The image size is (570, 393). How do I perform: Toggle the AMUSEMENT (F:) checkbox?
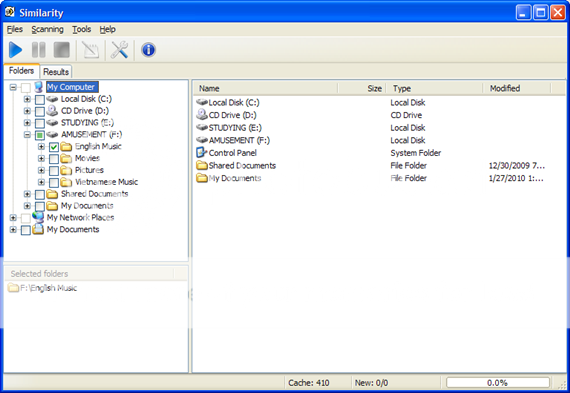pyautogui.click(x=40, y=135)
